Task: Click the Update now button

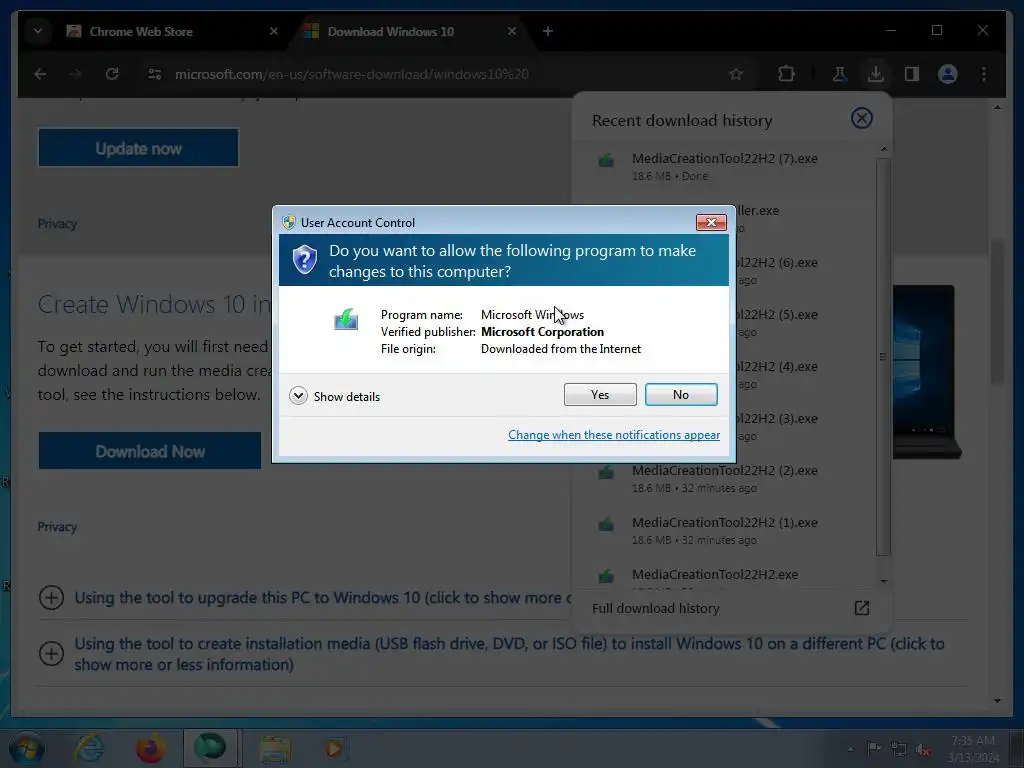Action: coord(138,148)
